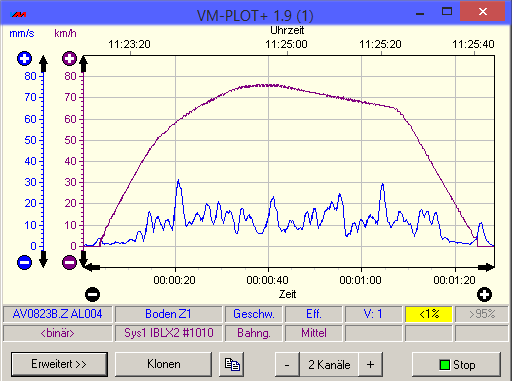
Task: Minimize the VM-PLOT+ window
Action: tap(420, 13)
